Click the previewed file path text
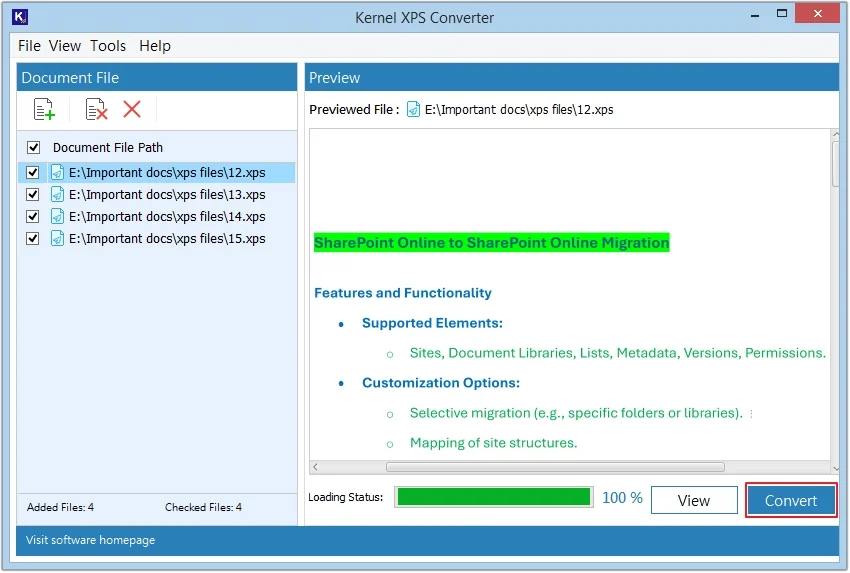Viewport: 850px width, 573px height. tap(519, 110)
